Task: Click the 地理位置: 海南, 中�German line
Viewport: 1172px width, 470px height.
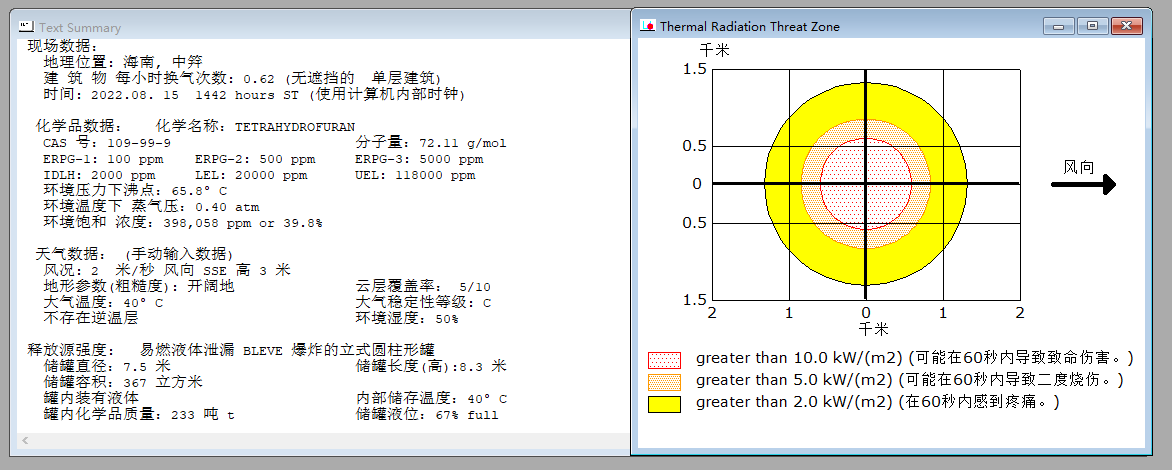Action: pos(123,61)
